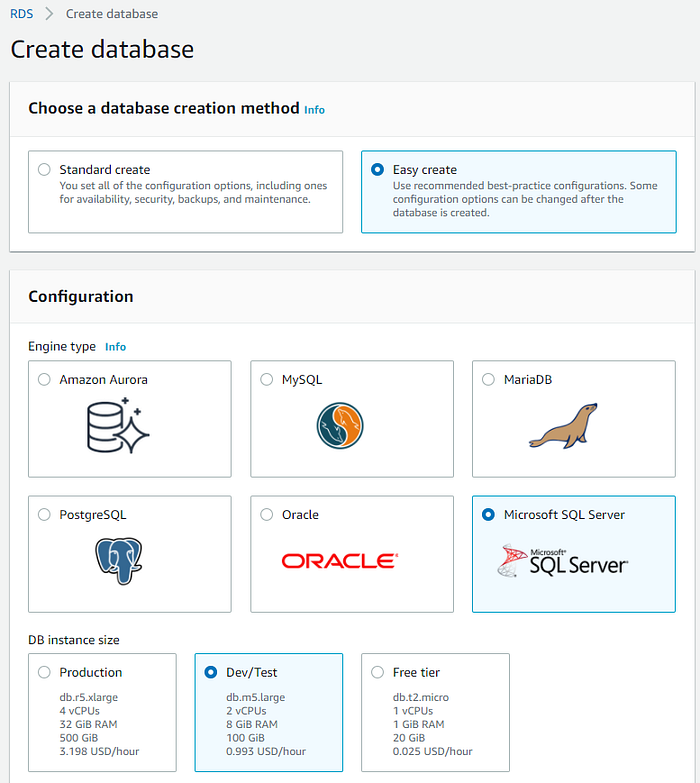Click the PostgreSQL elephant logo
The width and height of the screenshot is (700, 783).
(119, 561)
